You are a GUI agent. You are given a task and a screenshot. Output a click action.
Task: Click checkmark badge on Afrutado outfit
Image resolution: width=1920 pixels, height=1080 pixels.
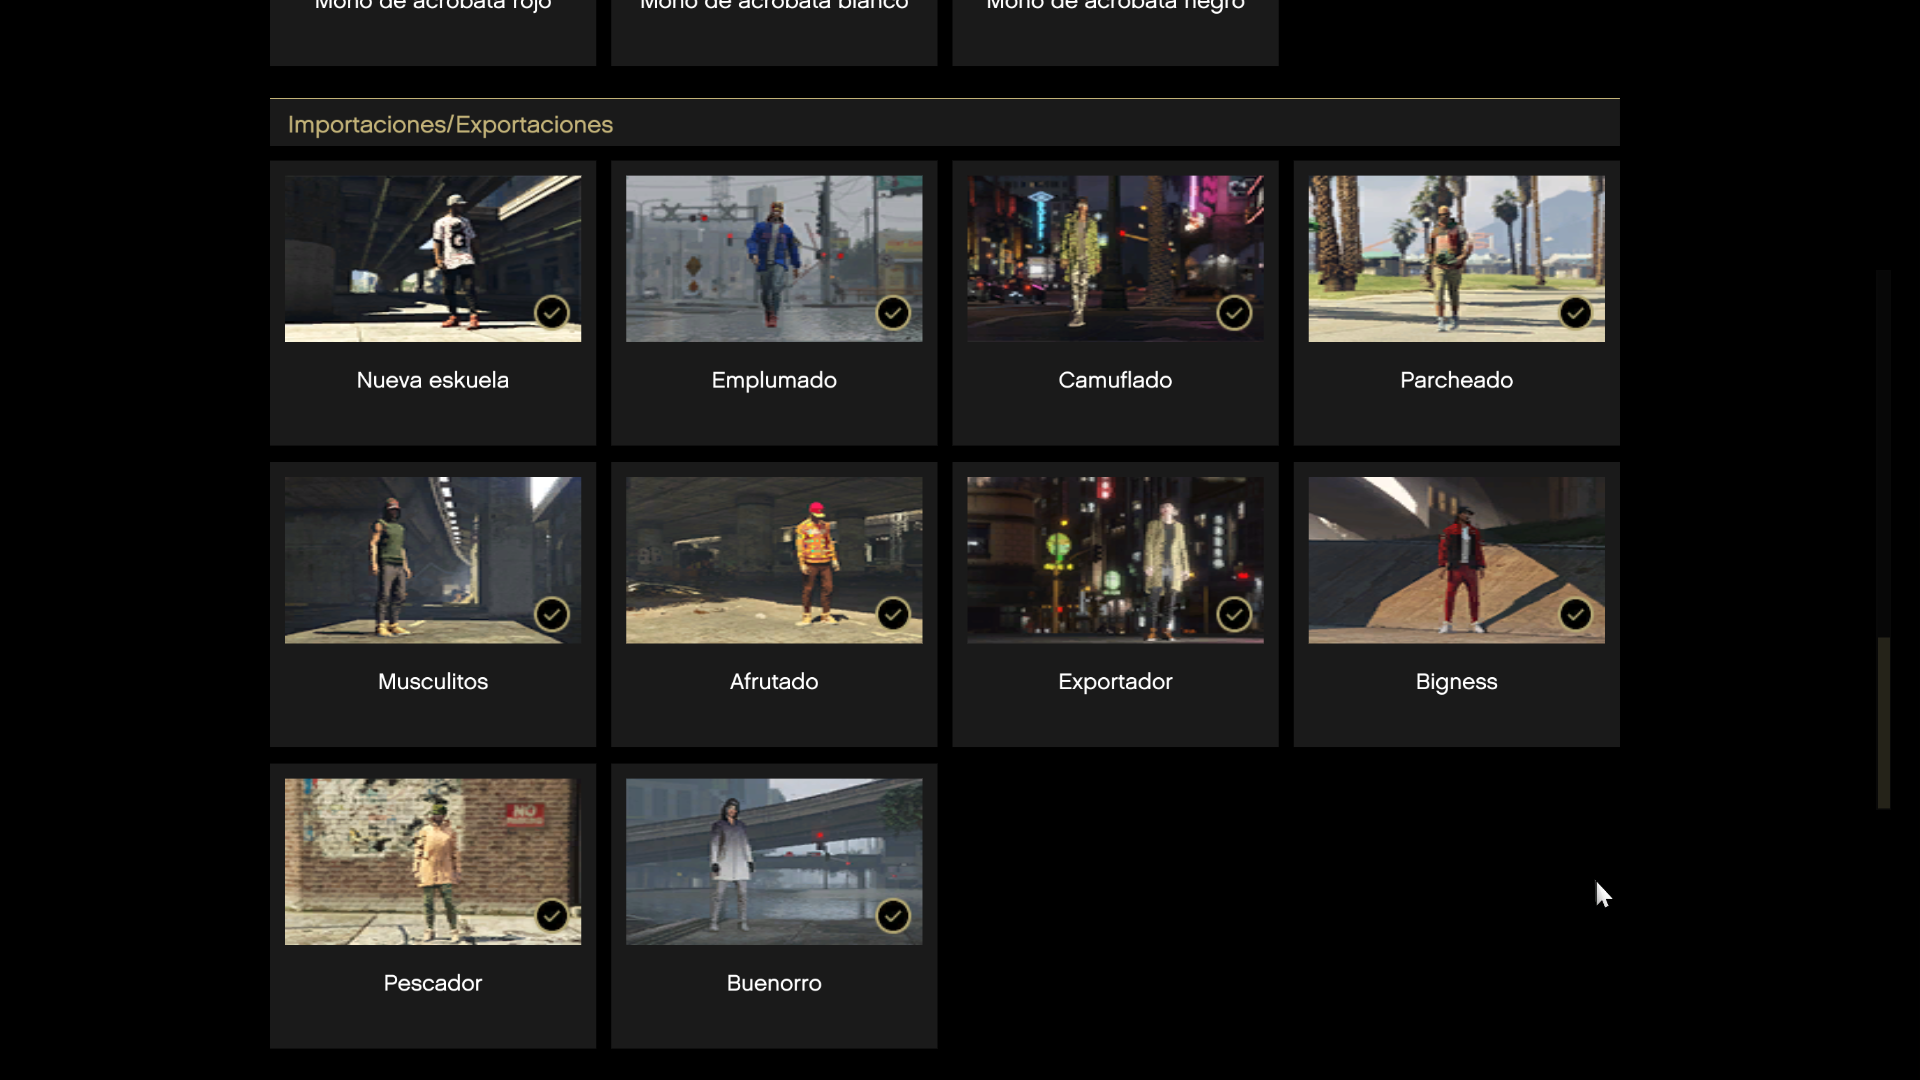[x=893, y=614]
